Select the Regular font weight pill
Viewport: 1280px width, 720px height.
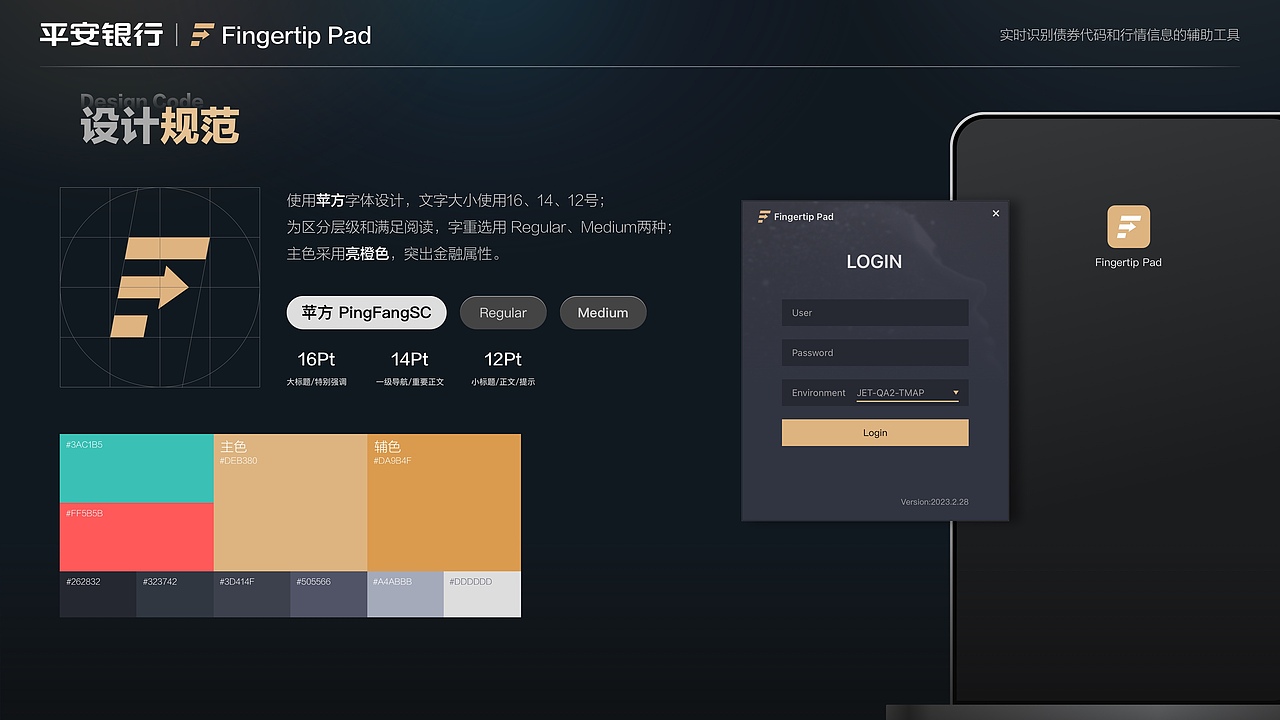(503, 312)
